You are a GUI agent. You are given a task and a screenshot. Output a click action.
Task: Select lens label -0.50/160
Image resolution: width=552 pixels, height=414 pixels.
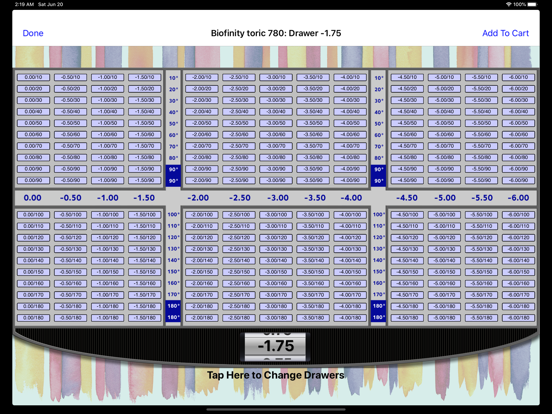click(x=70, y=283)
